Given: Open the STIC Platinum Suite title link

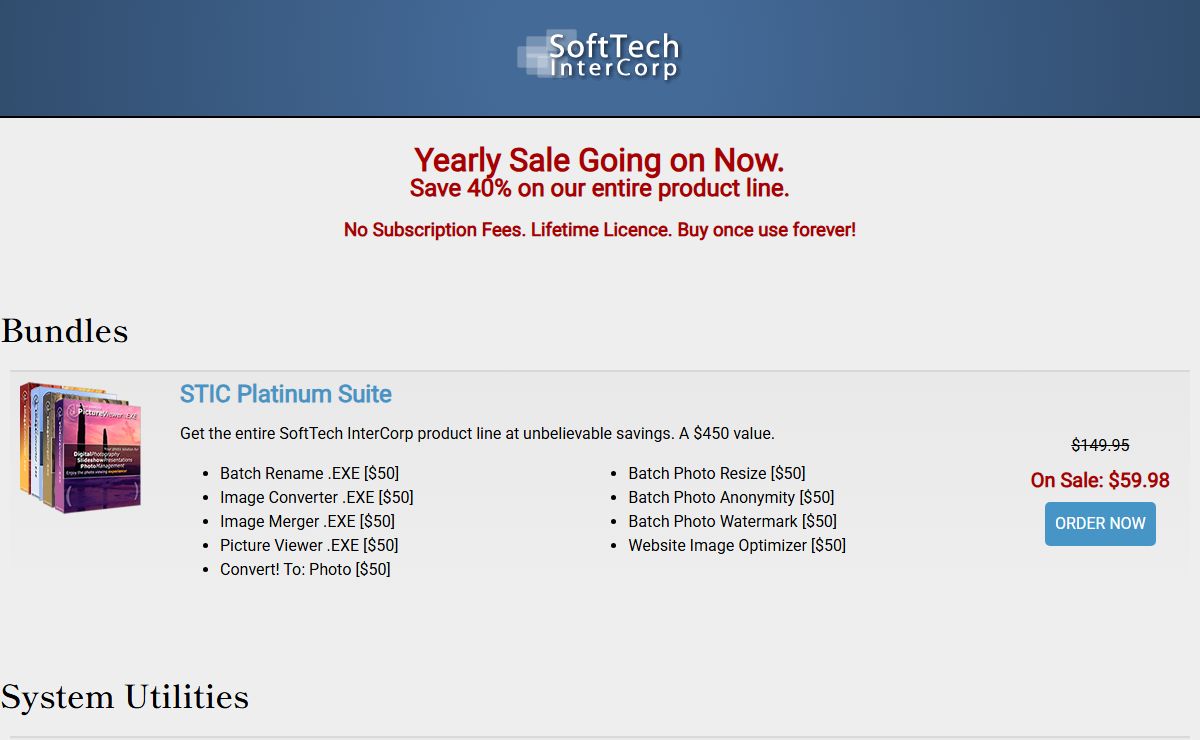Looking at the screenshot, I should [286, 394].
